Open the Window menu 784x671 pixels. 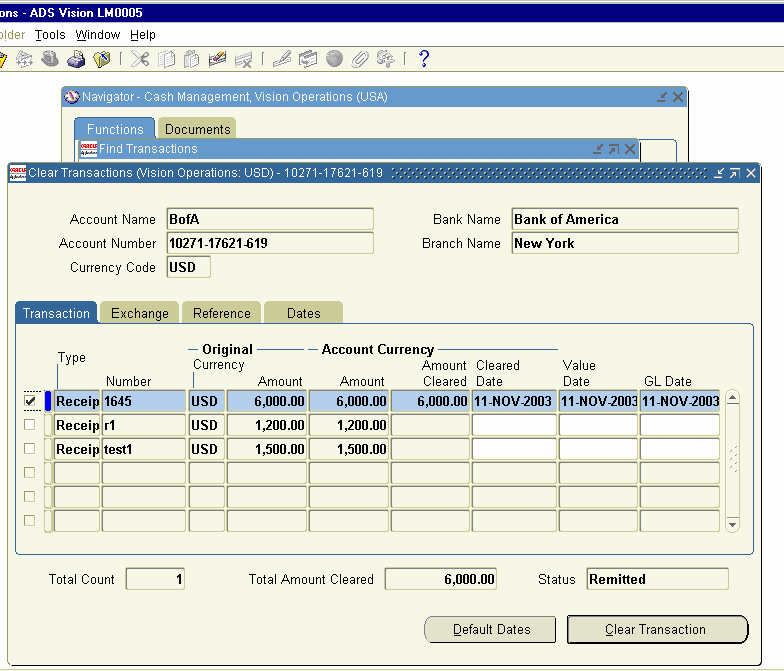pos(98,35)
